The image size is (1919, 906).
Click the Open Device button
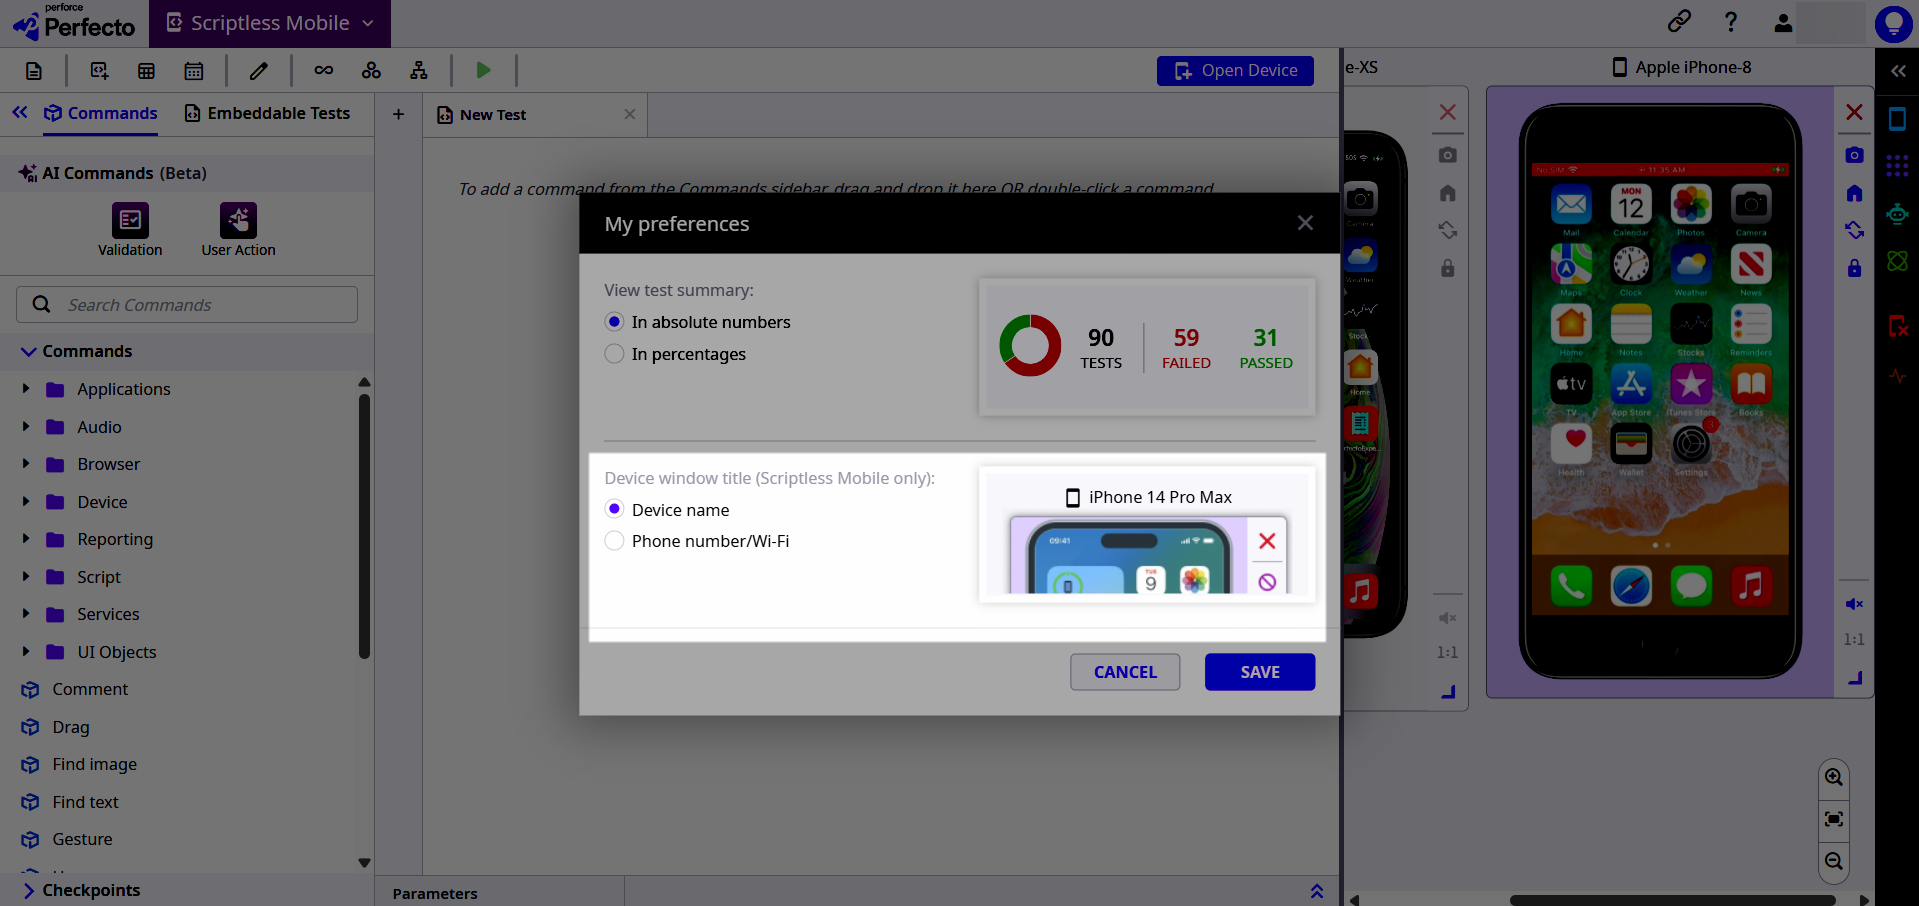tap(1235, 70)
